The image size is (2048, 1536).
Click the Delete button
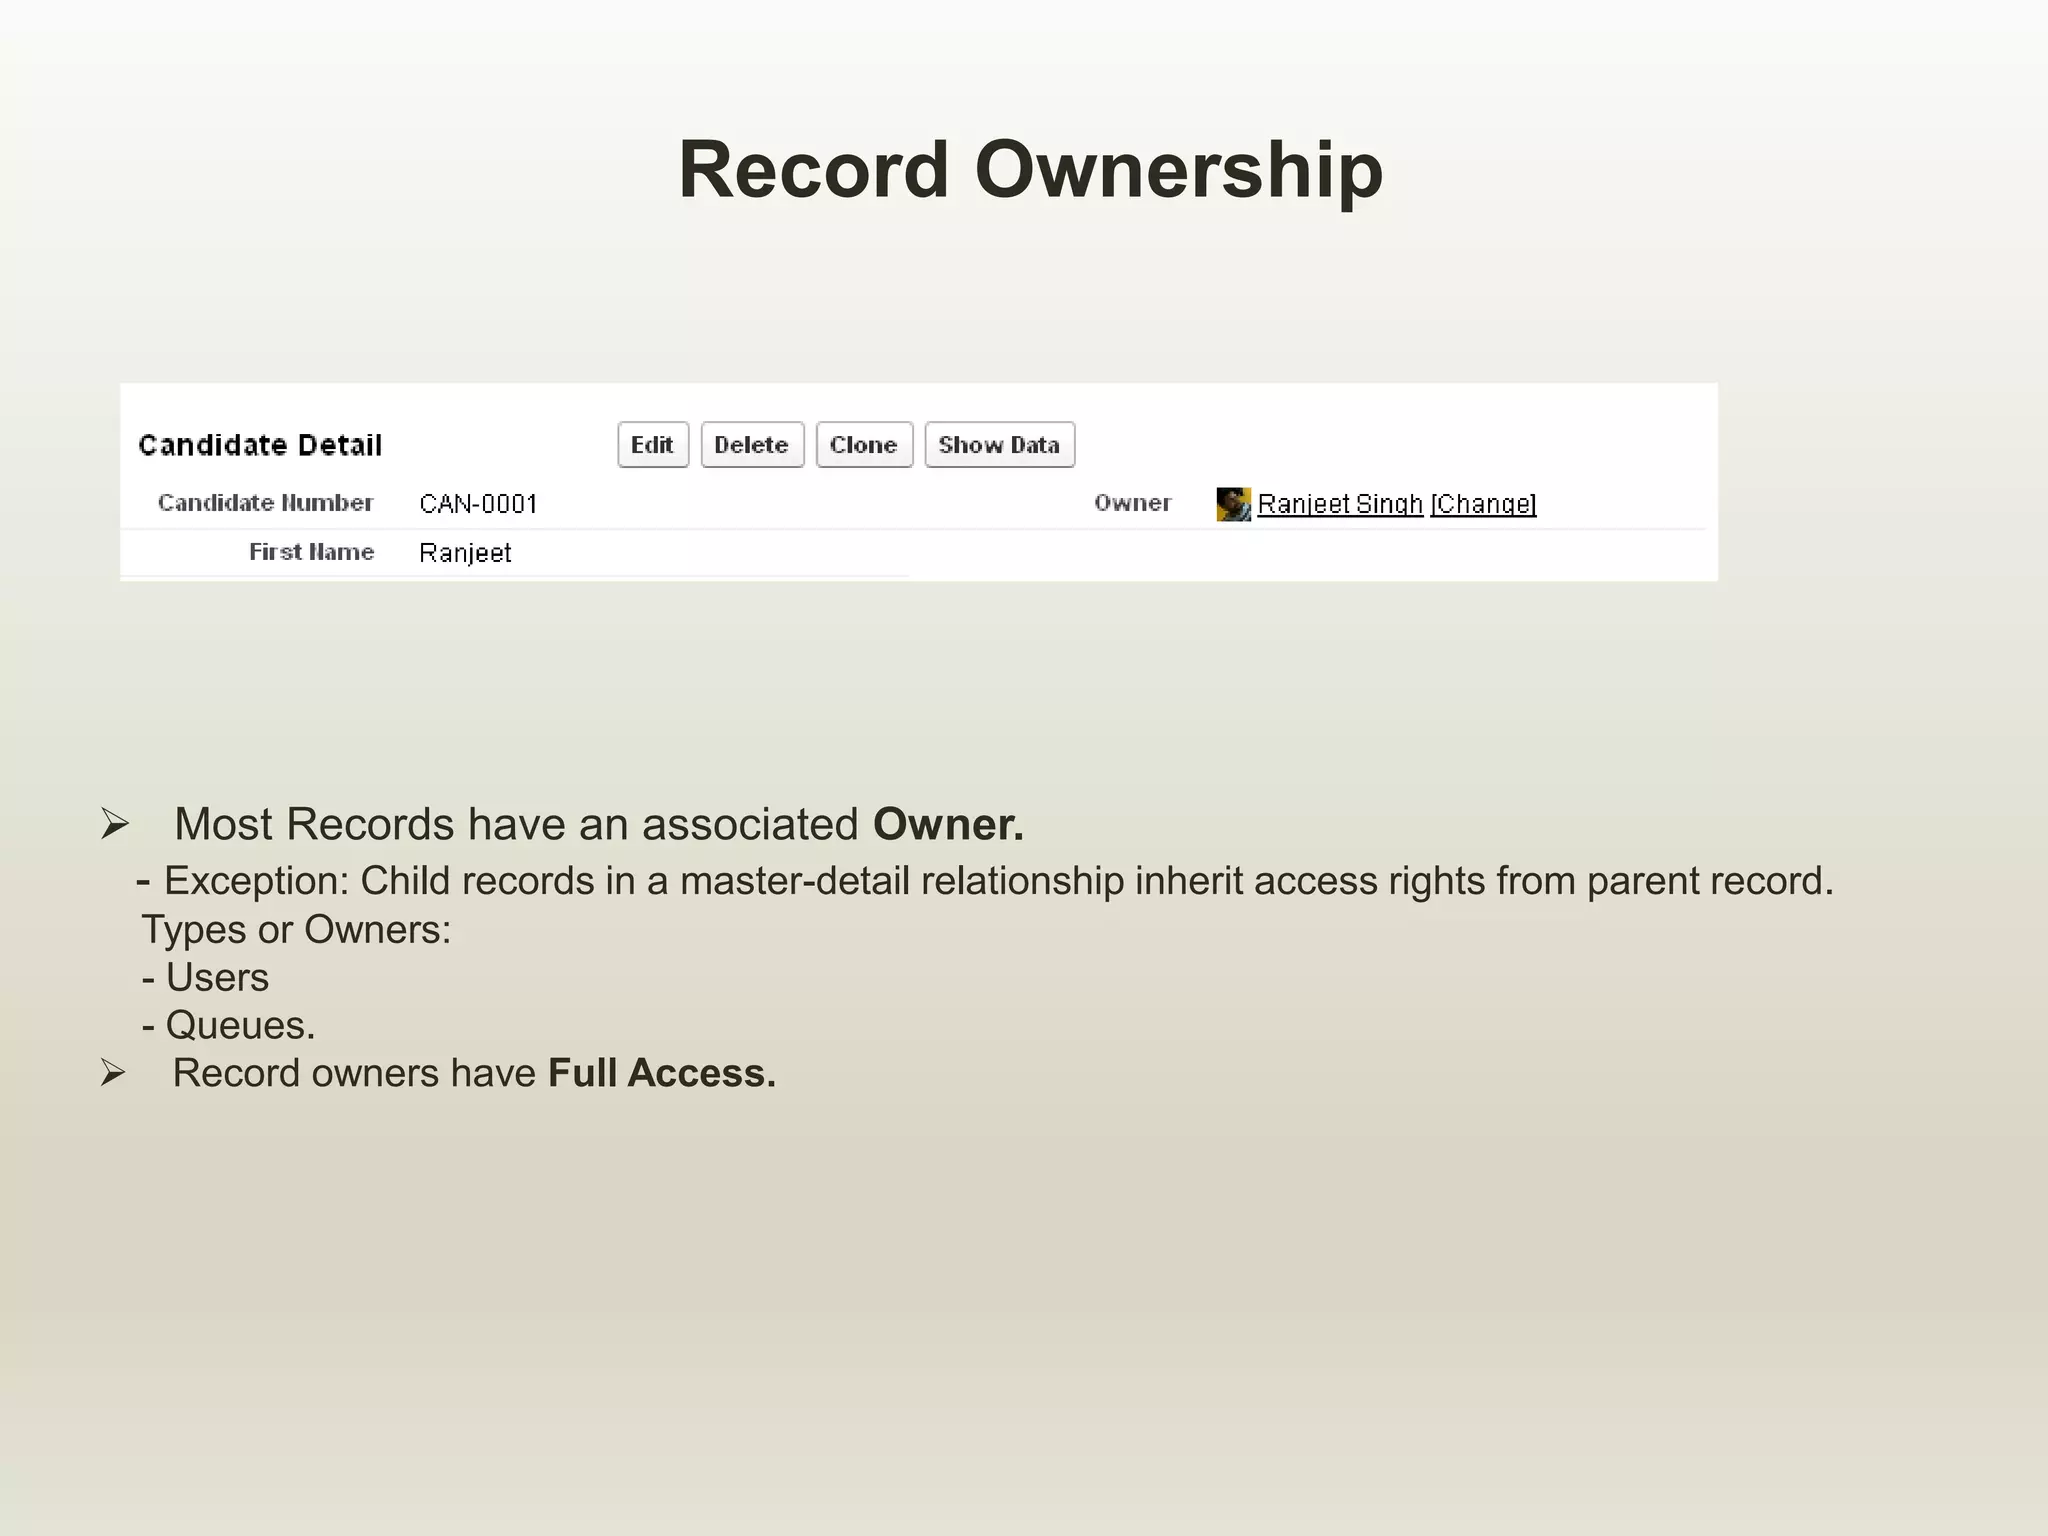point(752,445)
